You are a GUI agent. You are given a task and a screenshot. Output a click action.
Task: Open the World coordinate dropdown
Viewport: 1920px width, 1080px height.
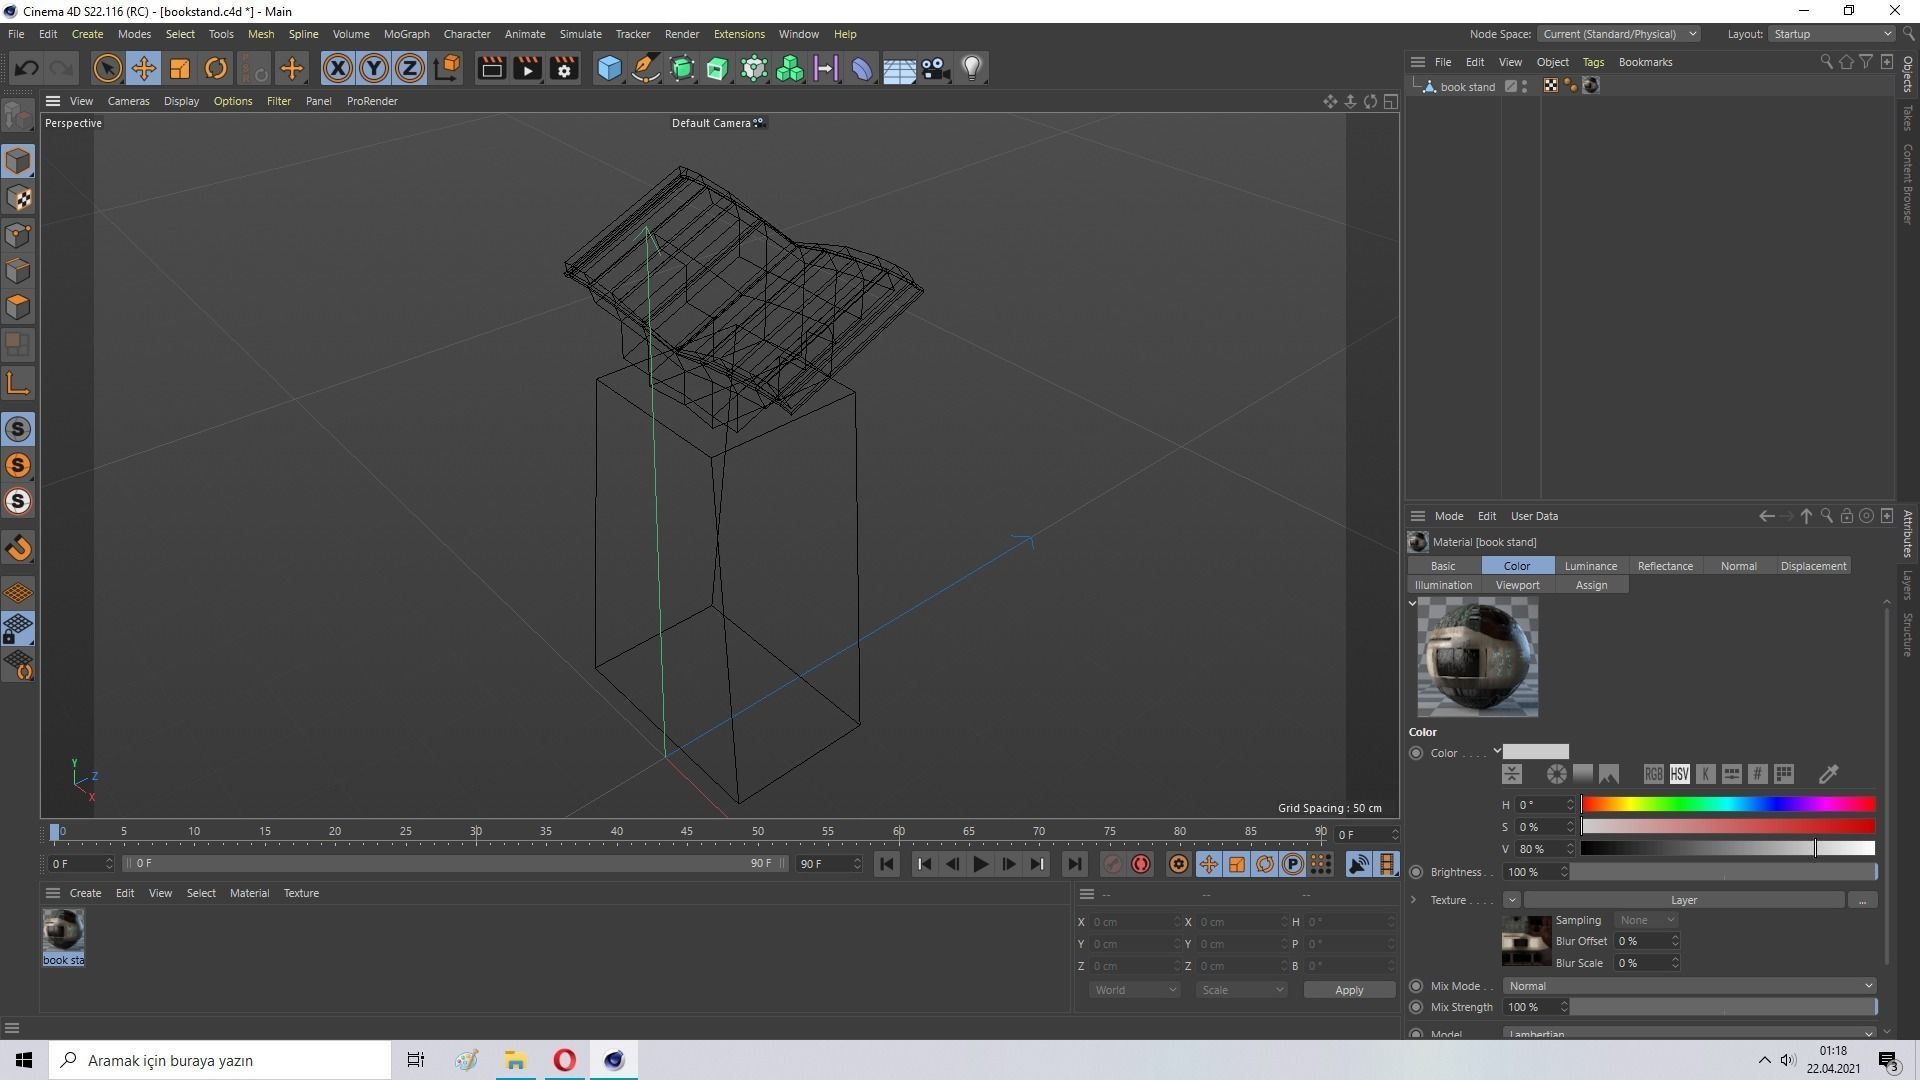[x=1135, y=990]
